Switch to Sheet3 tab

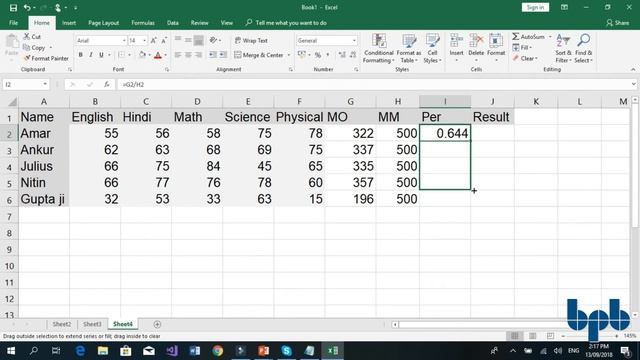[92, 324]
